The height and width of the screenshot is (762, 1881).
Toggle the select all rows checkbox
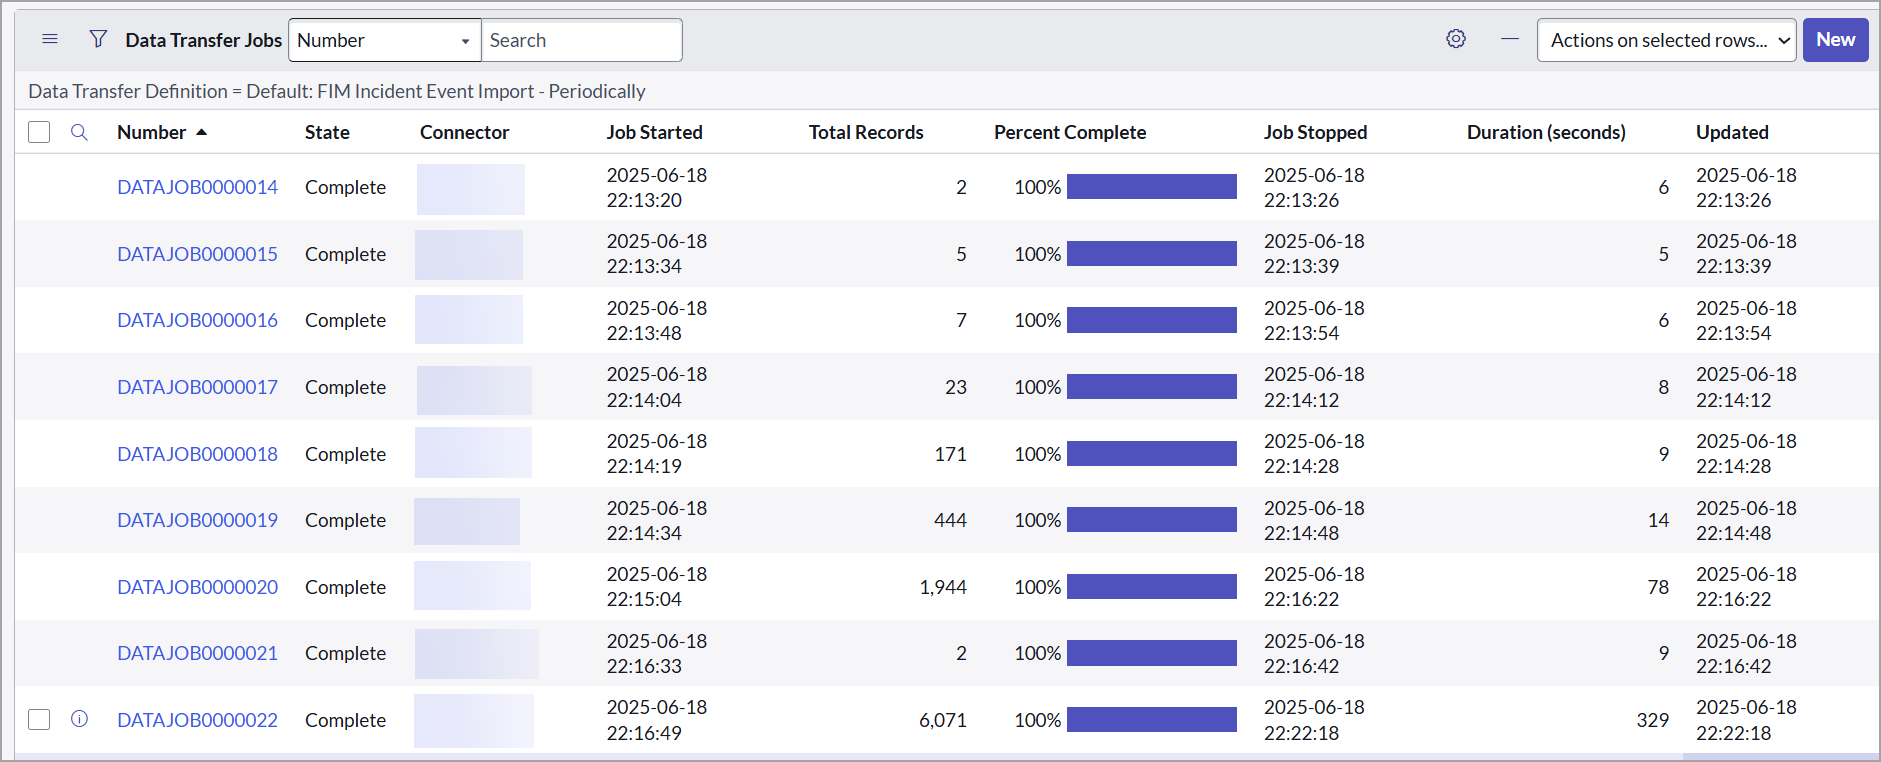point(39,132)
